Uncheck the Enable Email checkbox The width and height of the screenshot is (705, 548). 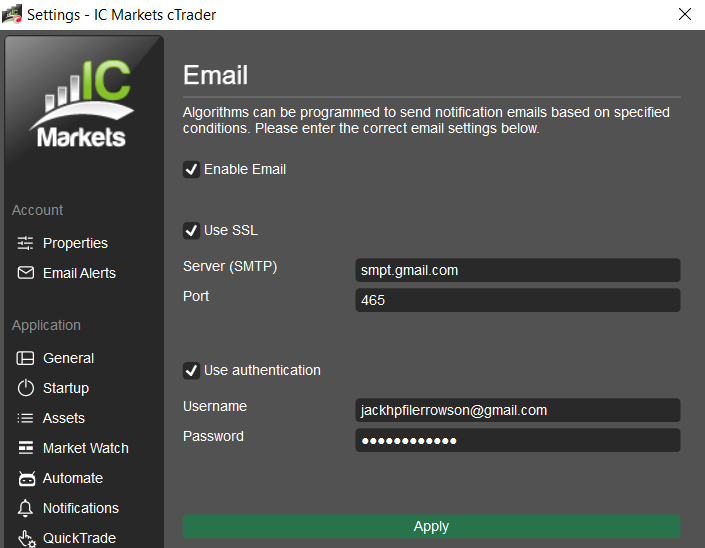point(192,169)
